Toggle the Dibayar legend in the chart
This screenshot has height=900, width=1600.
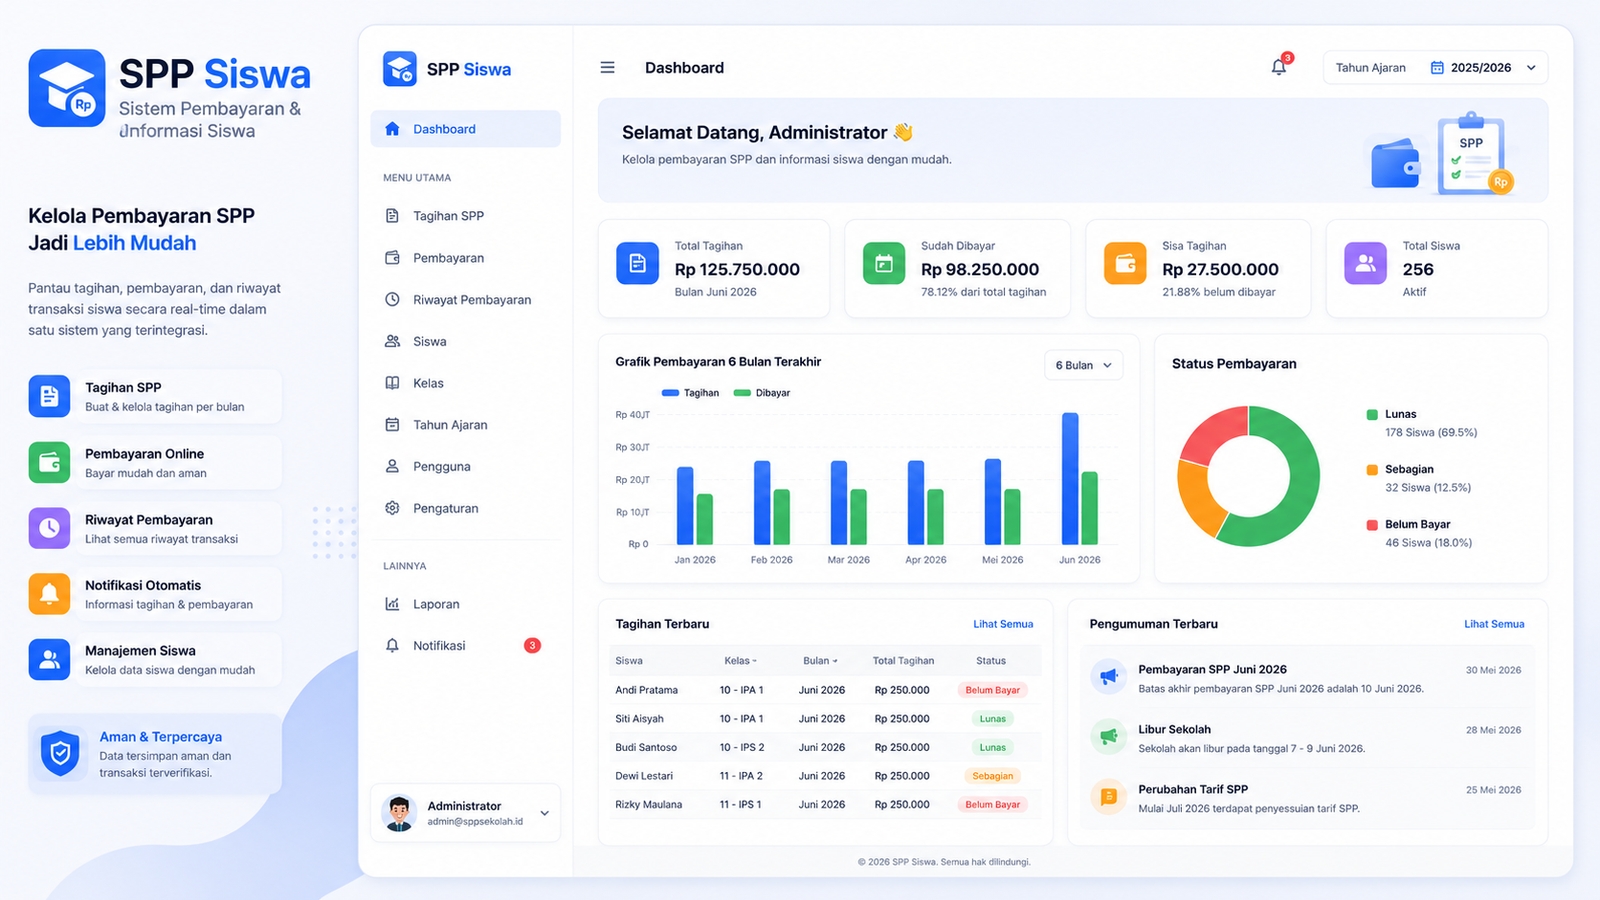tap(762, 393)
